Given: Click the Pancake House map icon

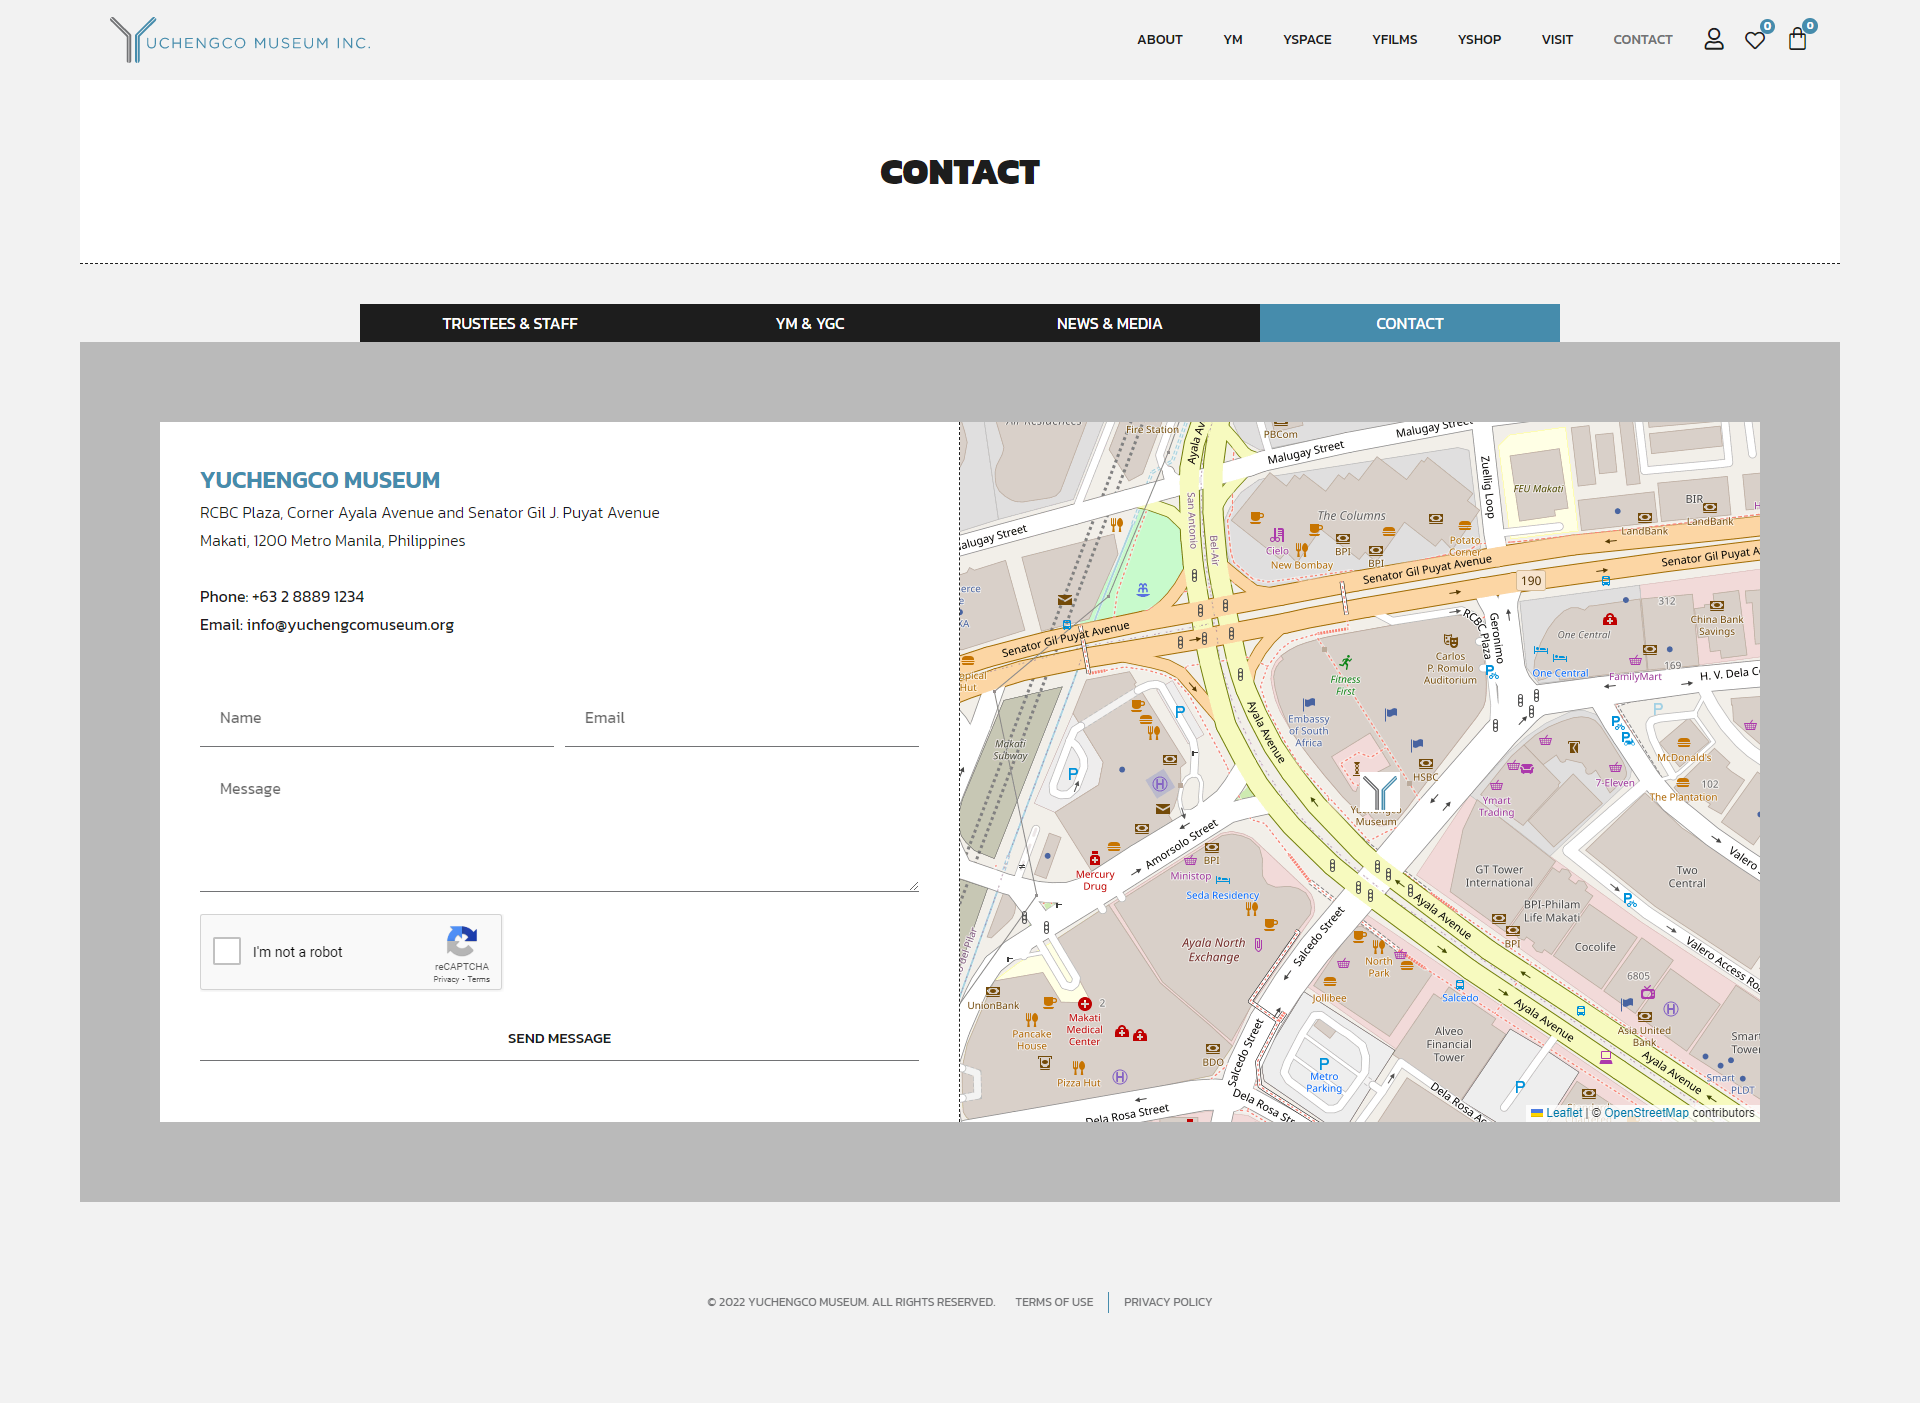Looking at the screenshot, I should pos(1032,1020).
